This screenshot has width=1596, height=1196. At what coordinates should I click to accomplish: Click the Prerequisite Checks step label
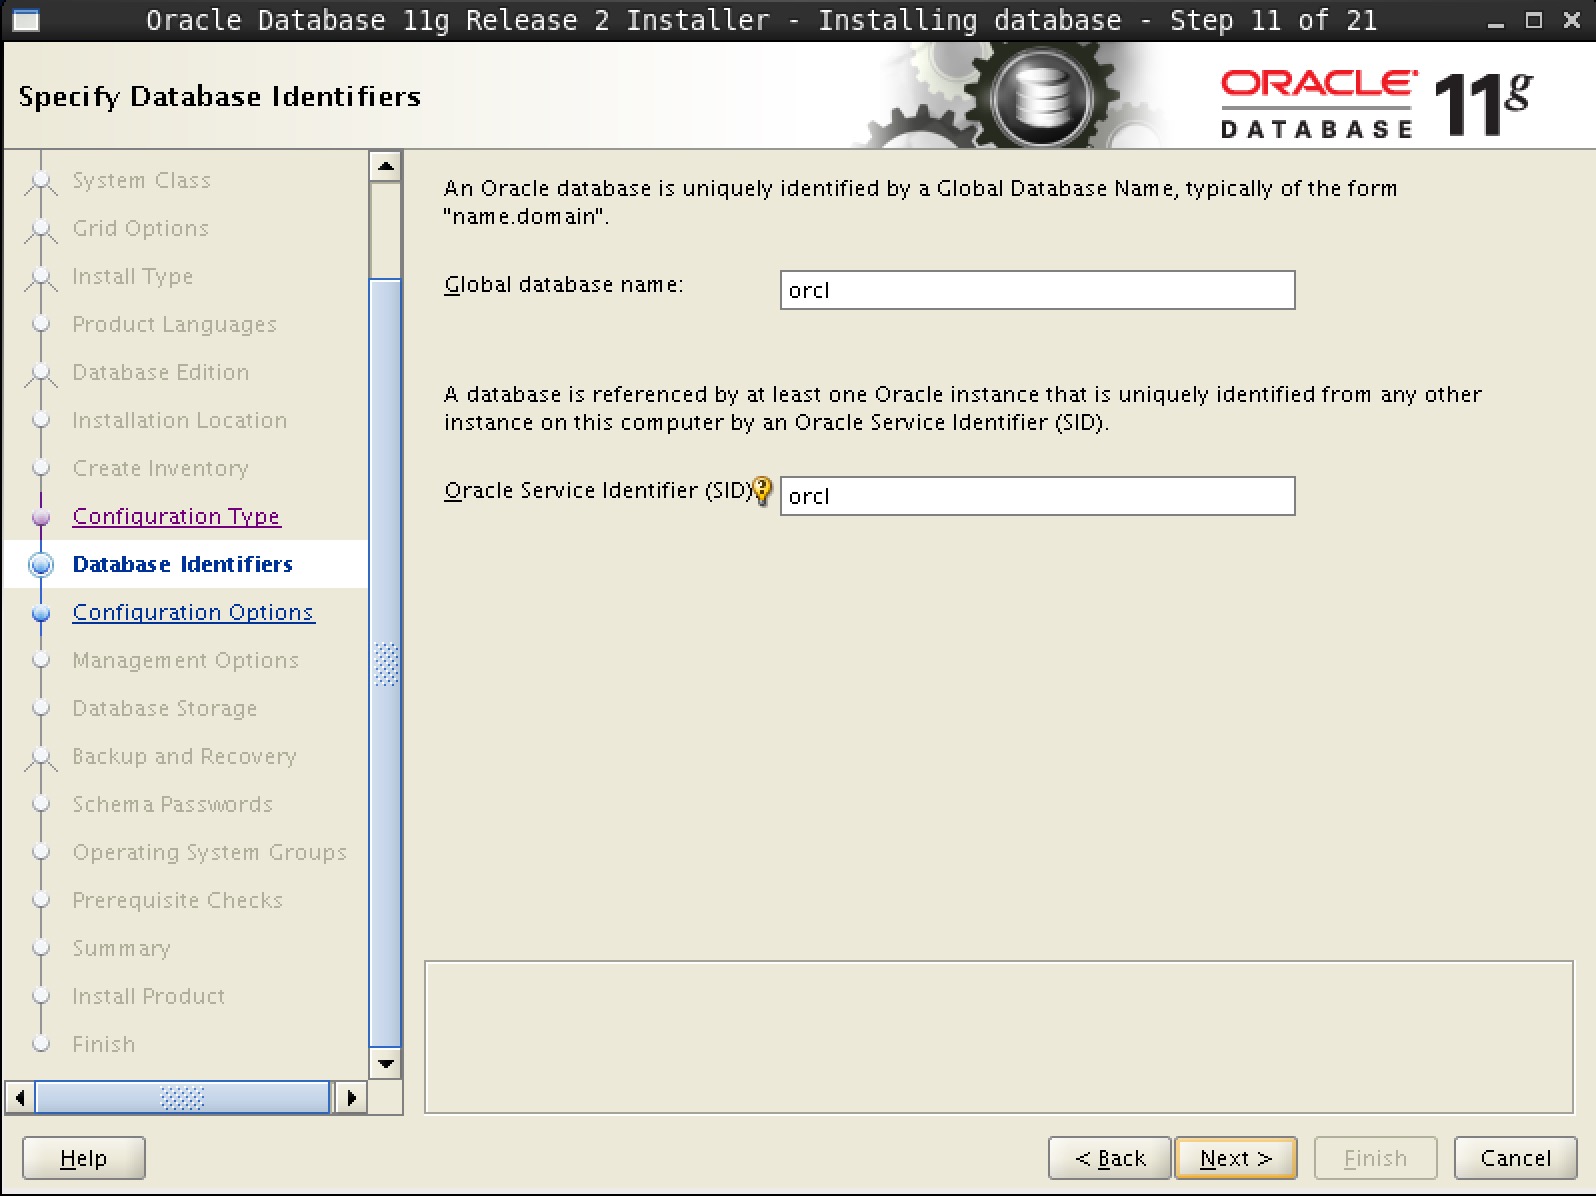pos(178,900)
